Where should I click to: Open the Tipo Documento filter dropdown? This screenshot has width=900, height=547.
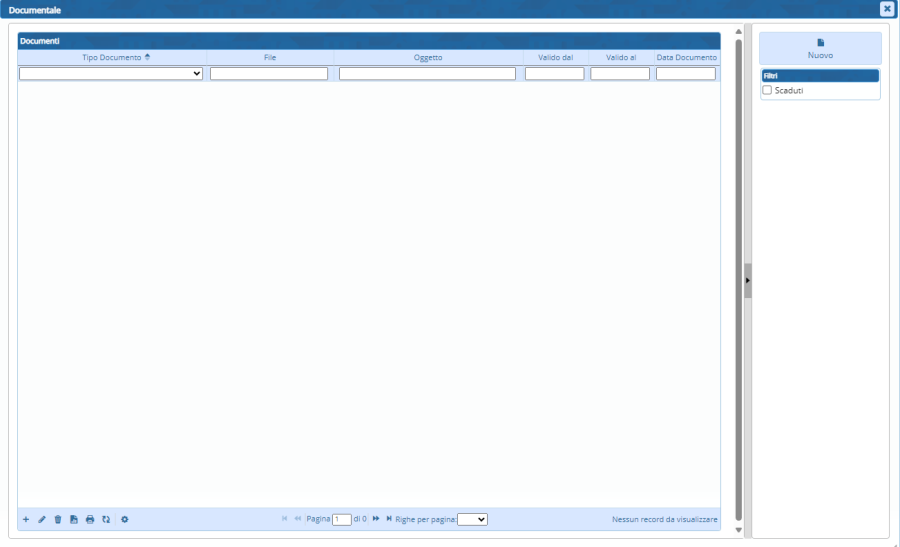coord(111,74)
